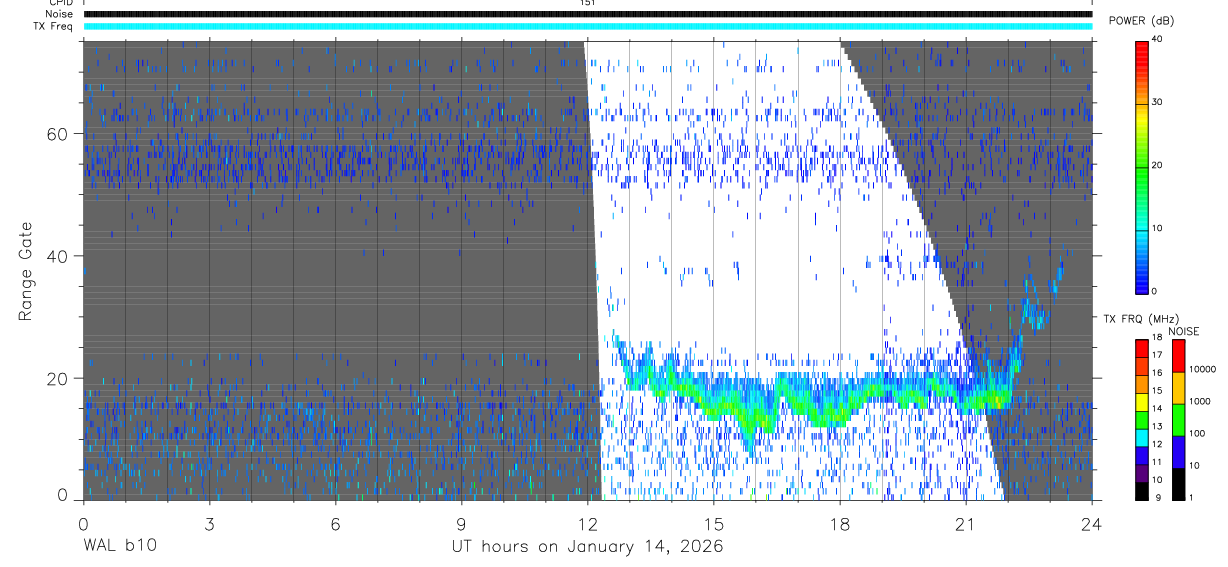Click the '100' label on the NOISE scale
This screenshot has width=1228, height=567.
coord(1196,434)
